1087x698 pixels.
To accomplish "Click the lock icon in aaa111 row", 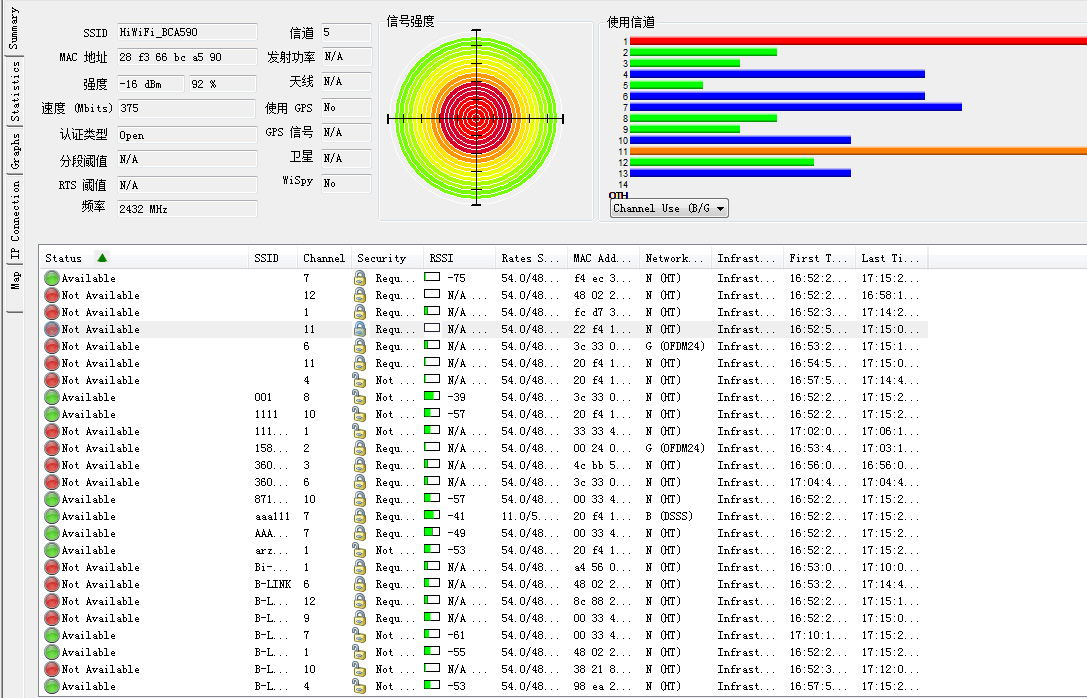I will click(x=360, y=516).
